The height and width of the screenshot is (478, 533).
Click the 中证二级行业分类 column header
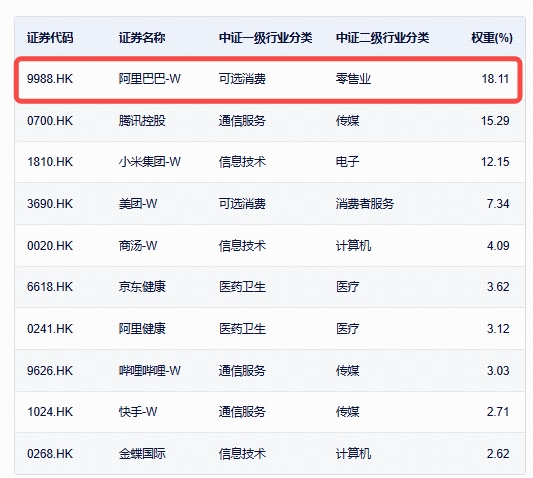(382, 38)
